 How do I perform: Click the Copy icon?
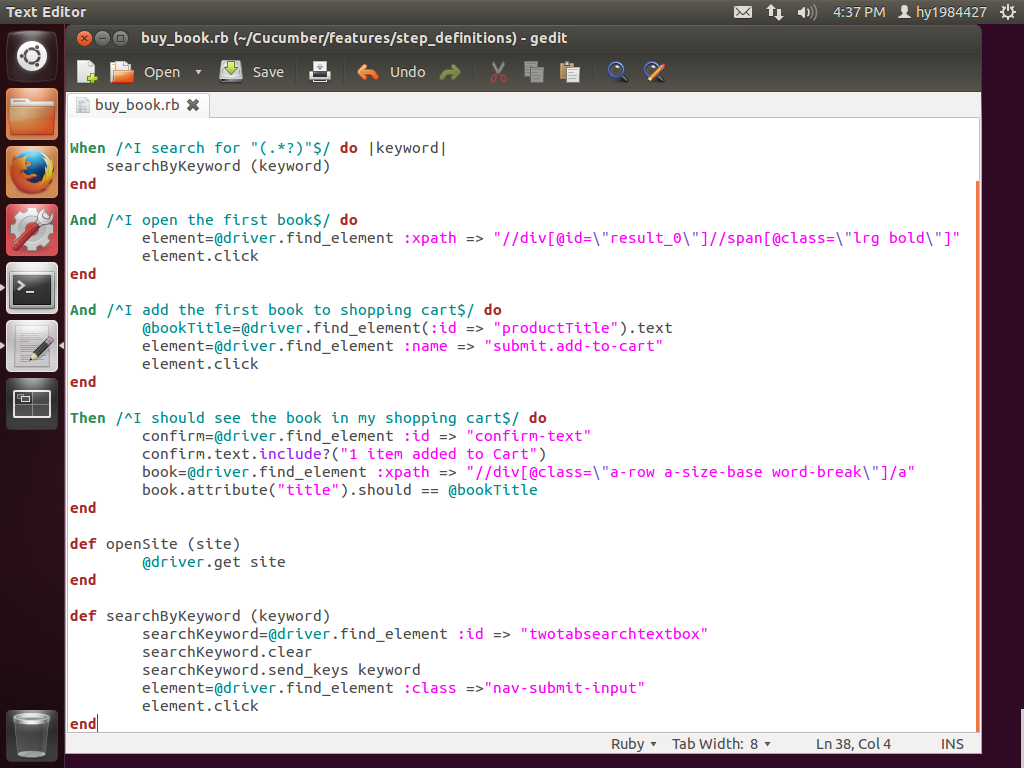[534, 72]
